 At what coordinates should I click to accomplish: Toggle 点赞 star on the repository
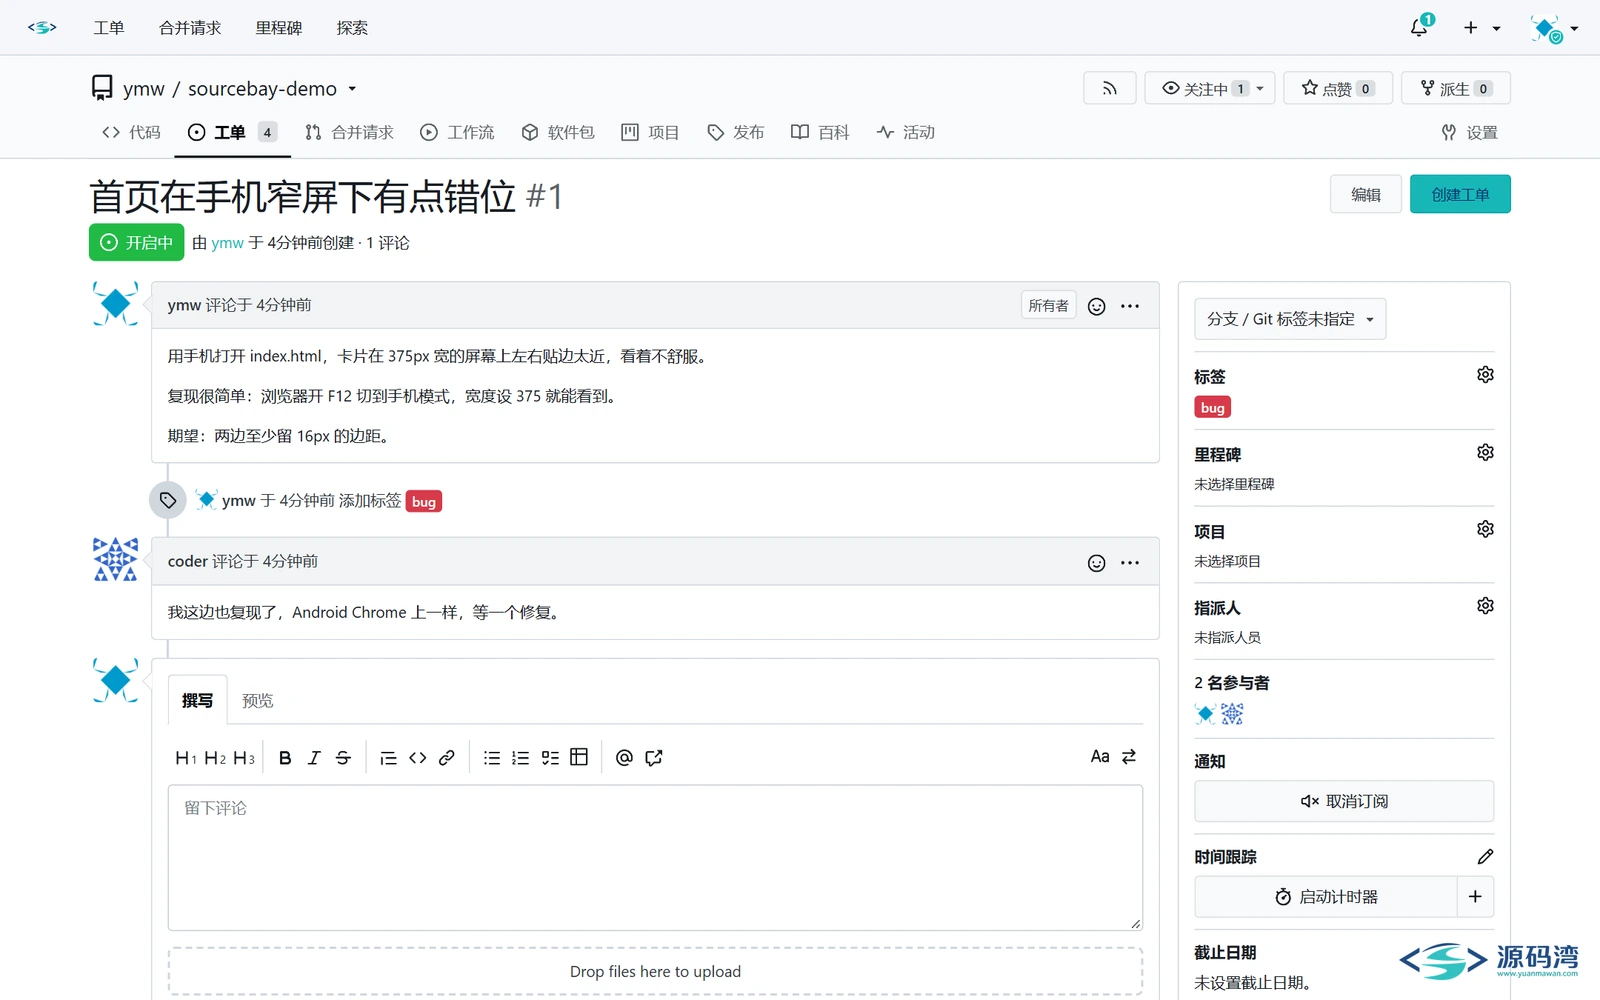click(1338, 88)
